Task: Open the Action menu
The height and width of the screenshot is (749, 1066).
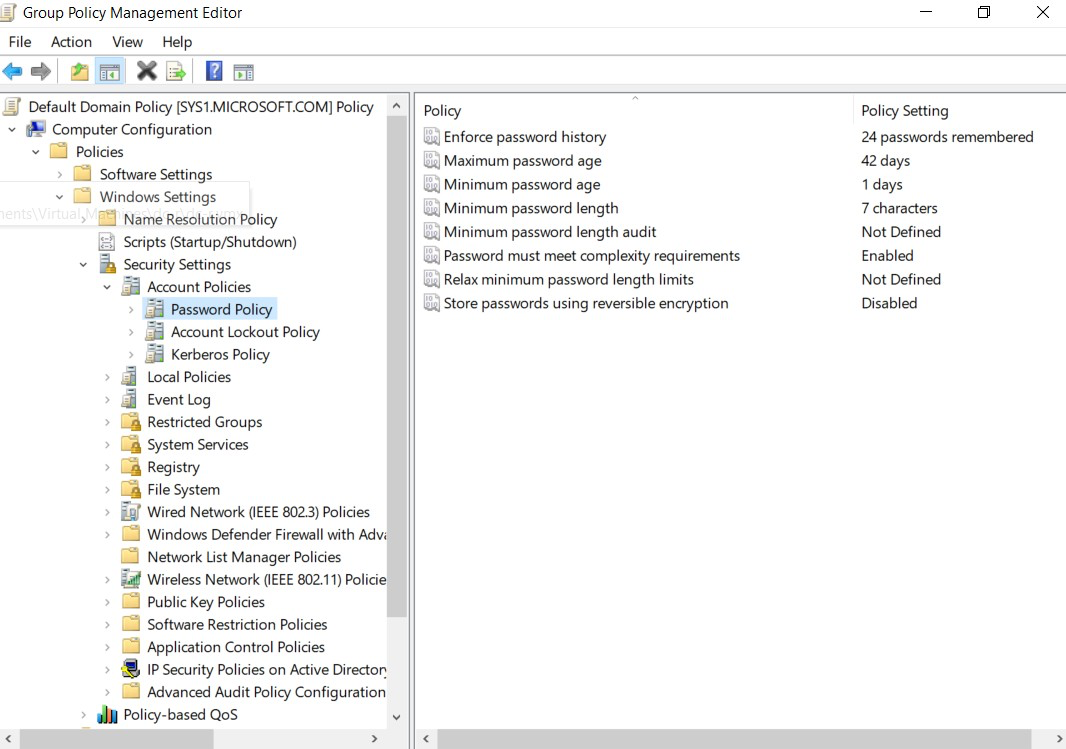Action: [x=71, y=41]
